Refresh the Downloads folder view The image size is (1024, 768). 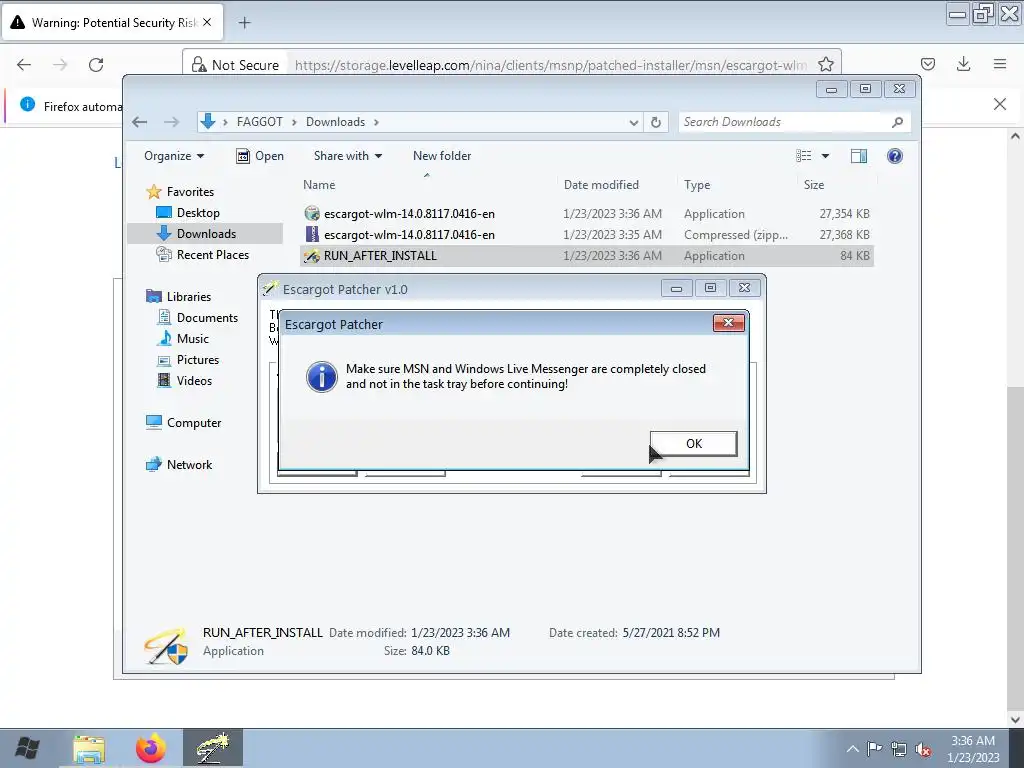(x=656, y=122)
